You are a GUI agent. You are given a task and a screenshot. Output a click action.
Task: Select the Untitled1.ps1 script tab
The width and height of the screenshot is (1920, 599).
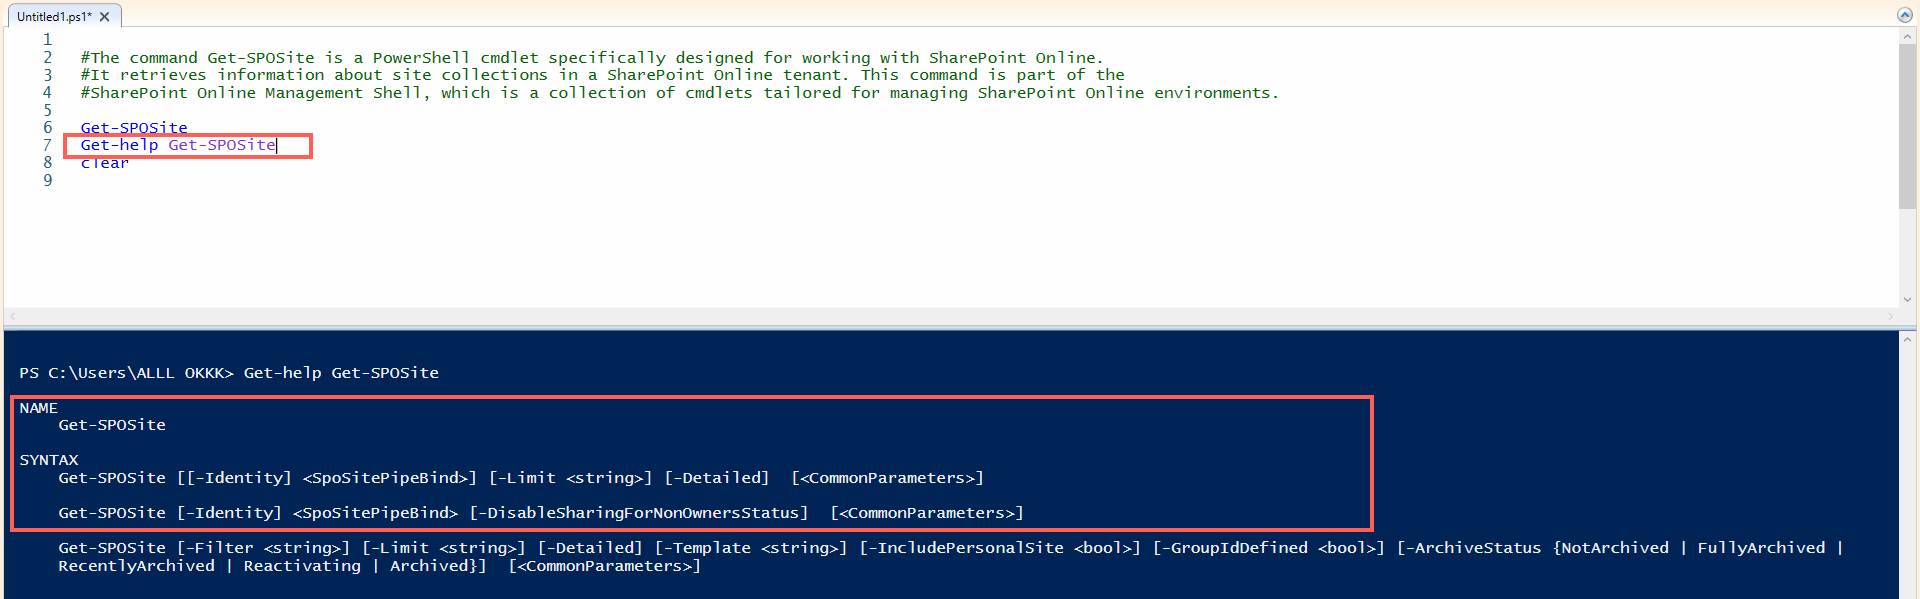tap(54, 17)
